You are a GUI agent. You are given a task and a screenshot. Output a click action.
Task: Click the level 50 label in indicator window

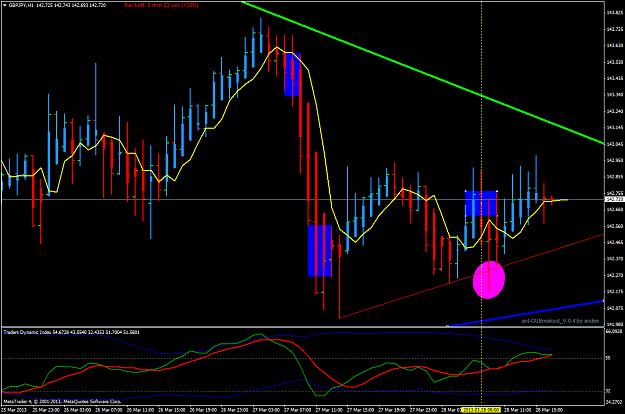(609, 358)
